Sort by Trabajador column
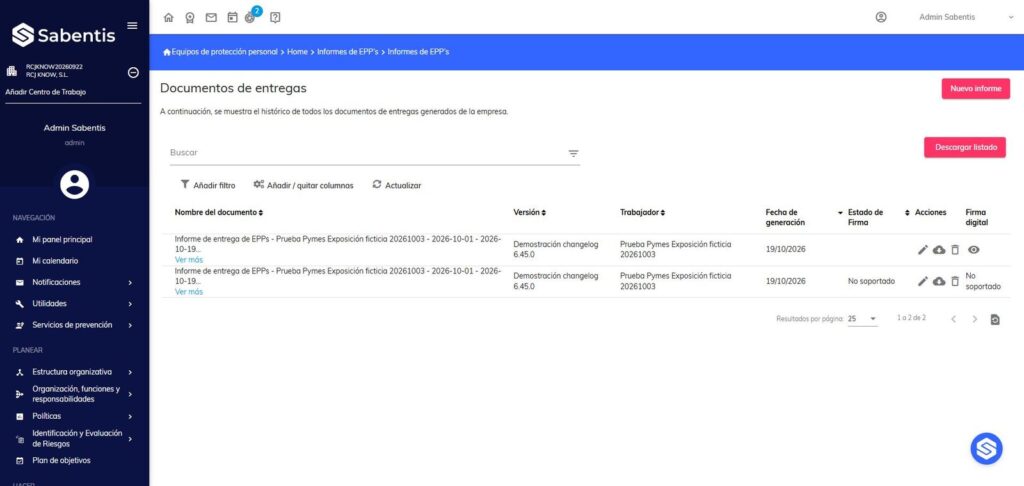 [x=643, y=212]
